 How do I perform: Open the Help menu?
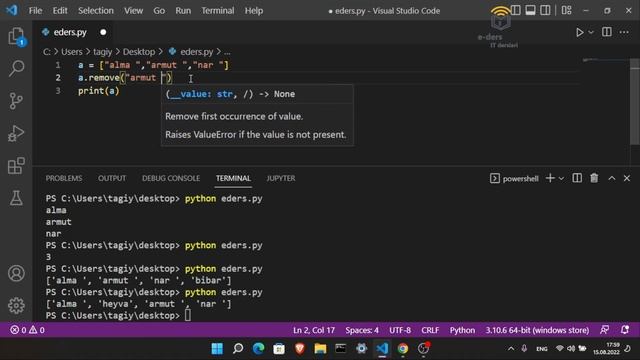click(x=253, y=11)
